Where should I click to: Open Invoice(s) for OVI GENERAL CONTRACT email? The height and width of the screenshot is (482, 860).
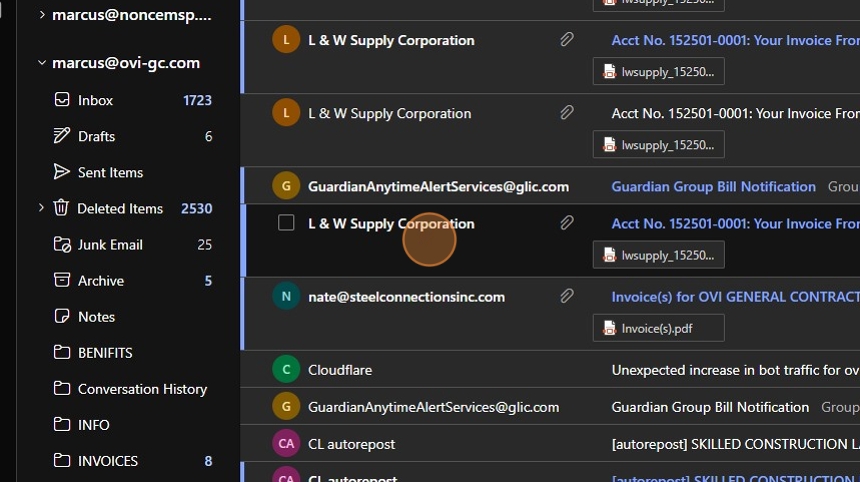click(x=550, y=314)
